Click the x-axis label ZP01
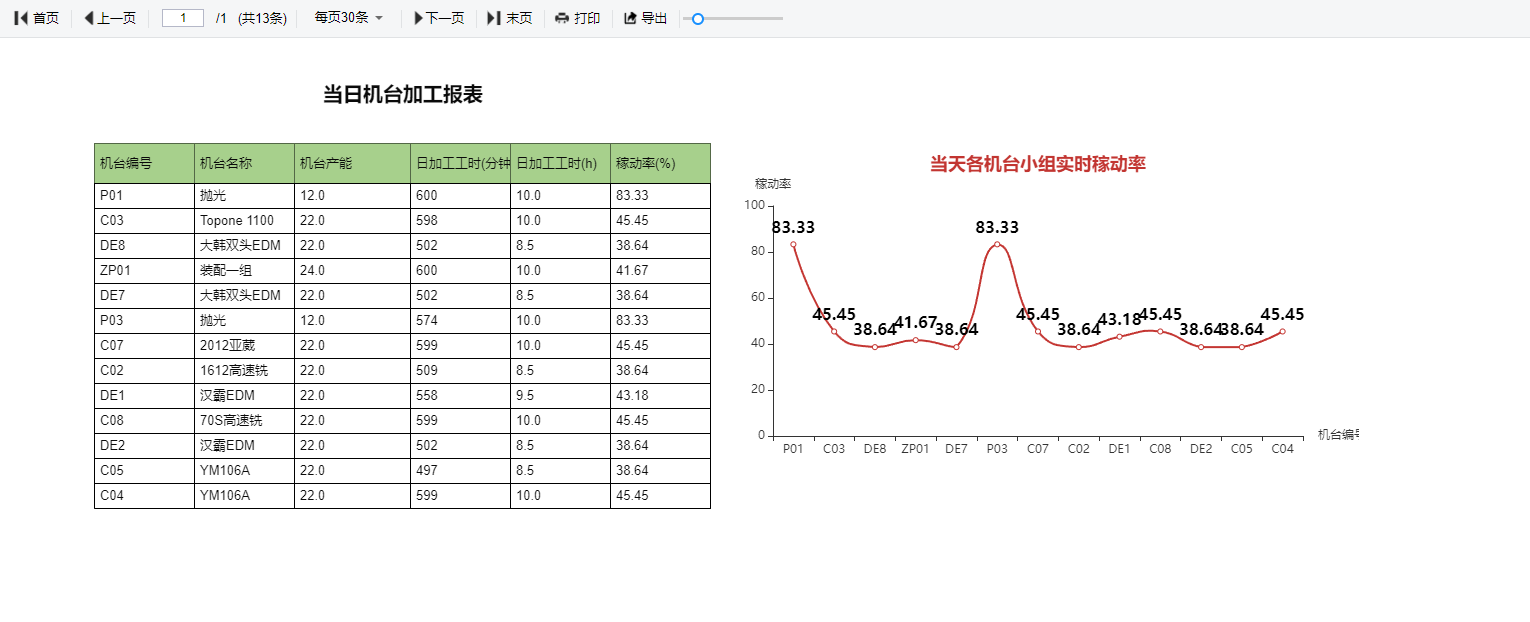 coord(915,449)
